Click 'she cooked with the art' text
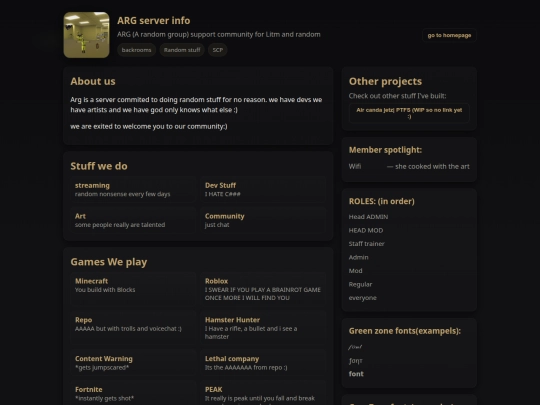This screenshot has height=405, width=540. click(432, 166)
